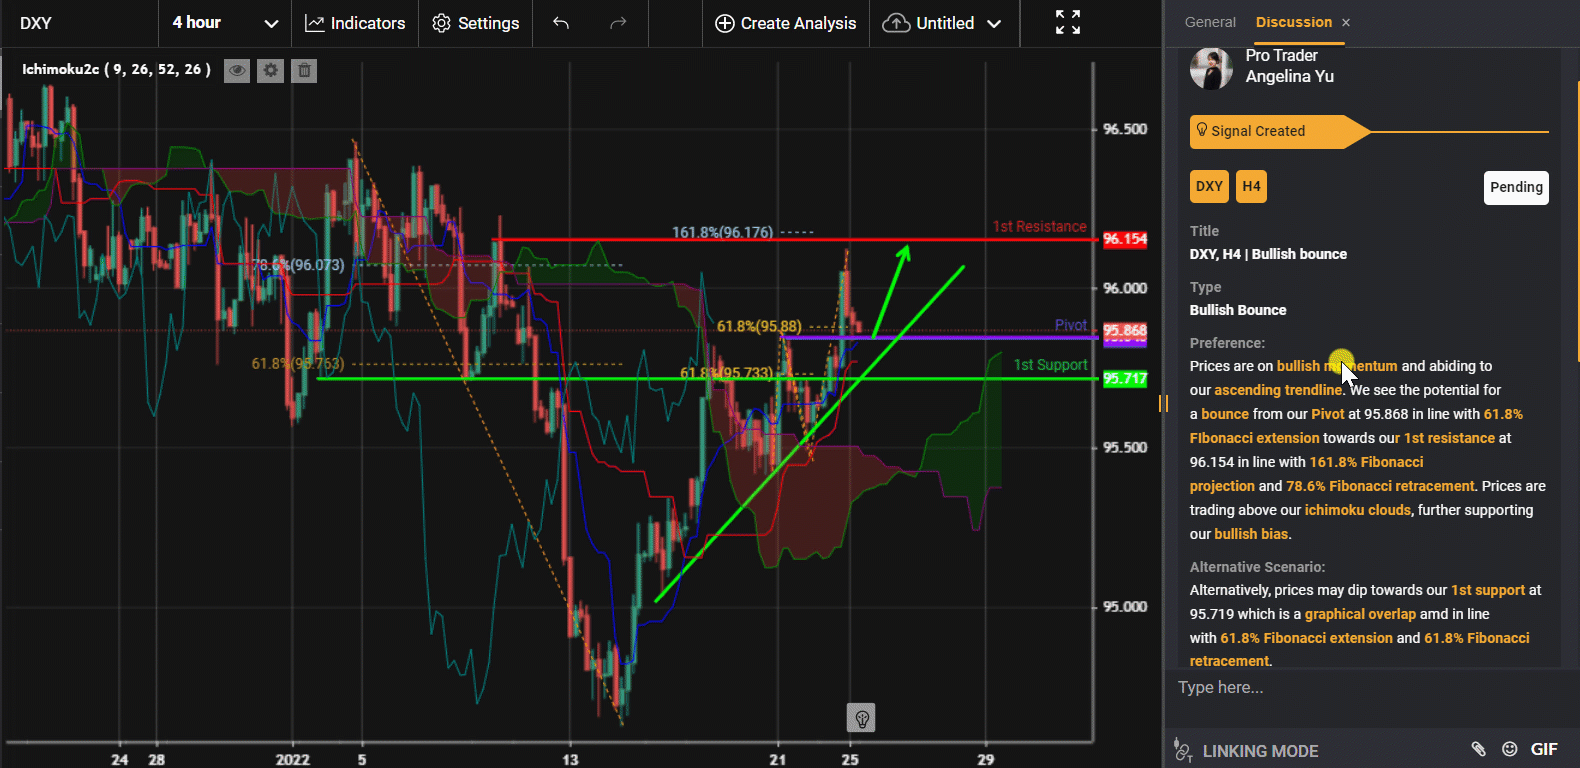
Task: Attach a file with paperclip icon
Action: [1479, 749]
